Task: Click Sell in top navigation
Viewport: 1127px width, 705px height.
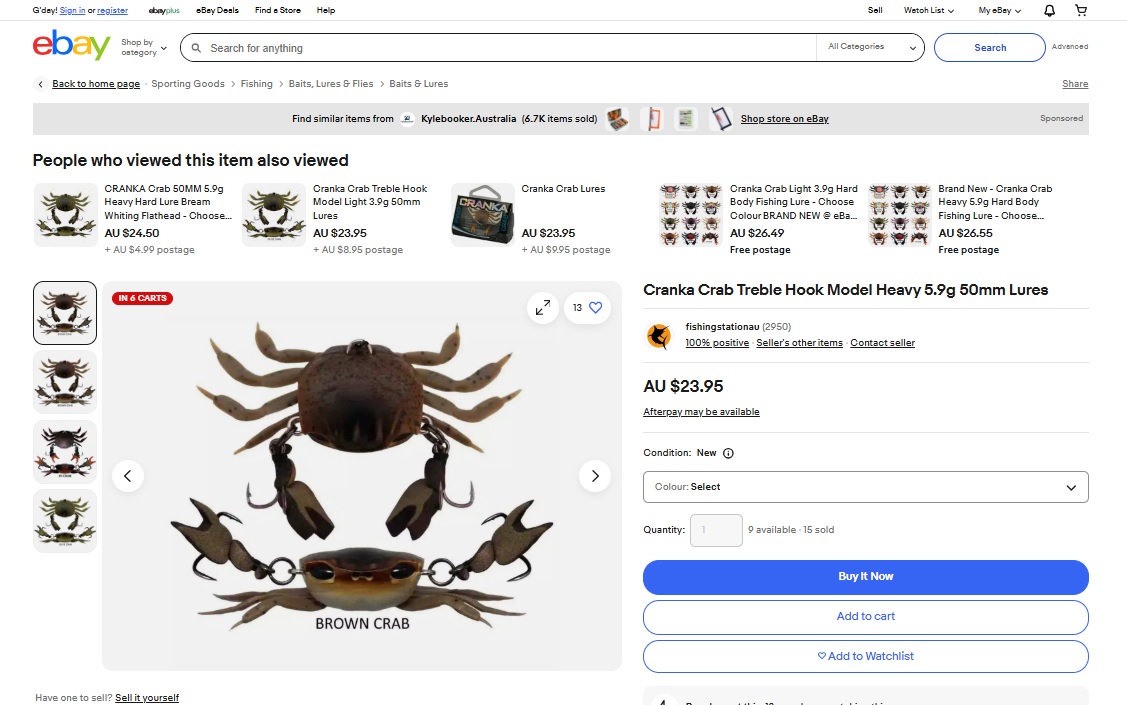Action: click(875, 10)
